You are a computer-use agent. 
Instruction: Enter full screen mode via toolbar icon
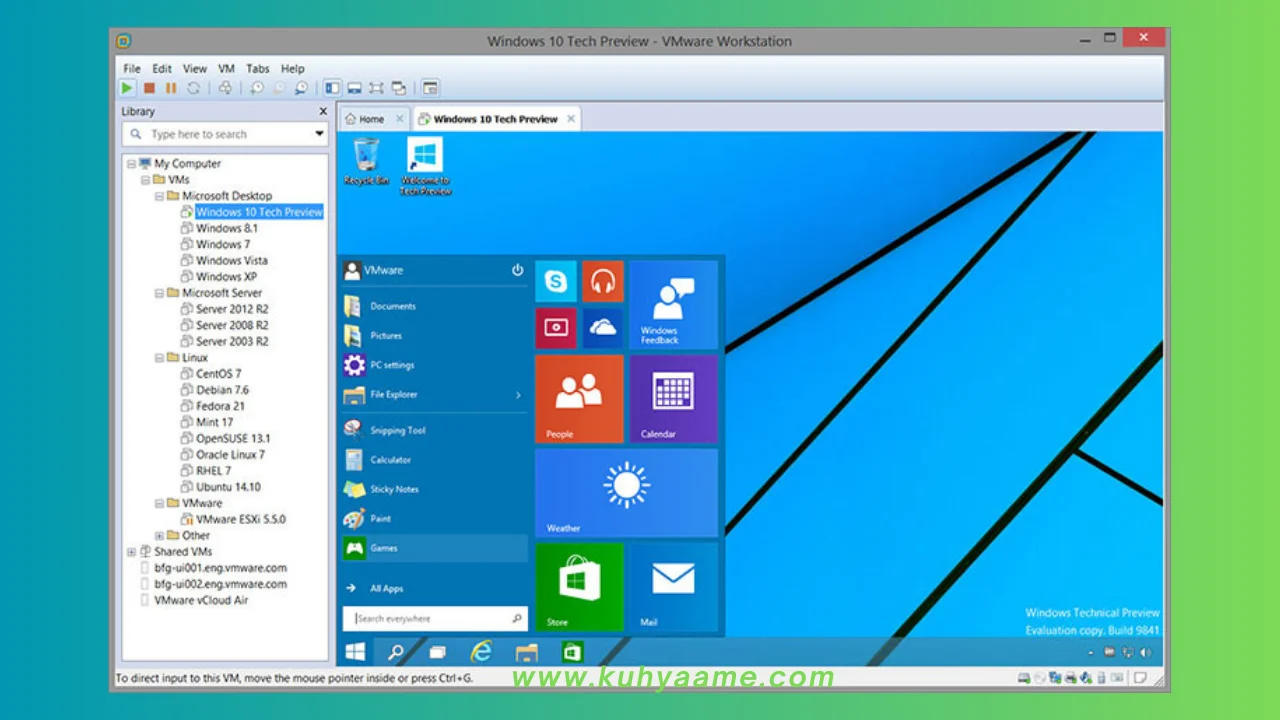(x=376, y=88)
